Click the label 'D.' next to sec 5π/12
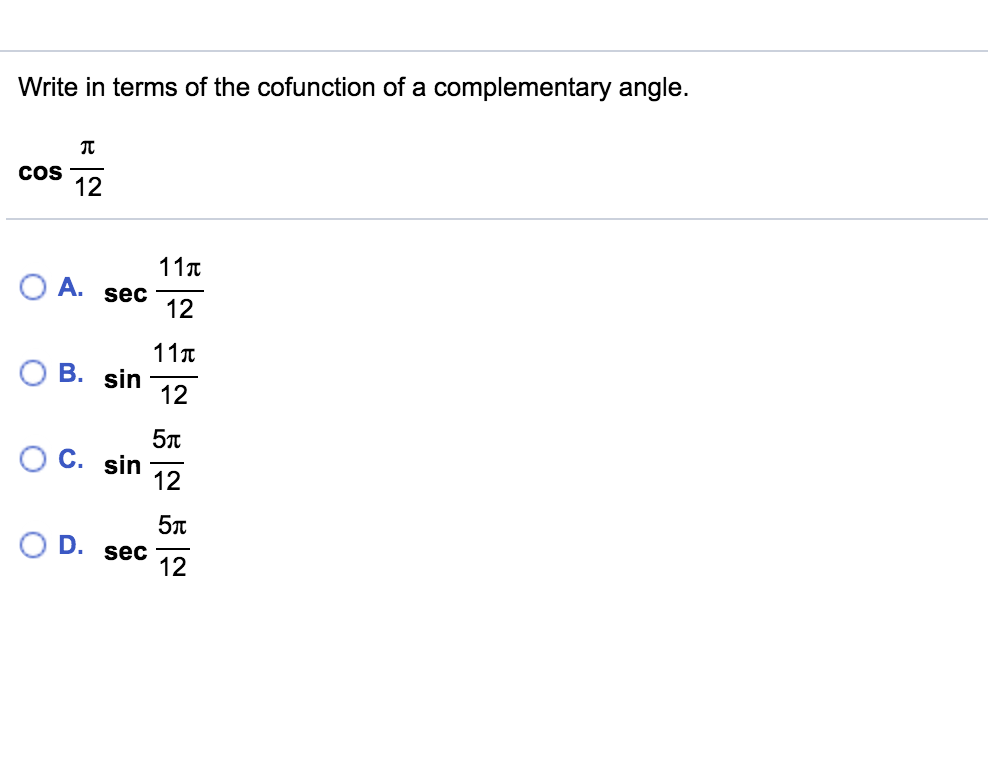This screenshot has height=782, width=988. (69, 545)
